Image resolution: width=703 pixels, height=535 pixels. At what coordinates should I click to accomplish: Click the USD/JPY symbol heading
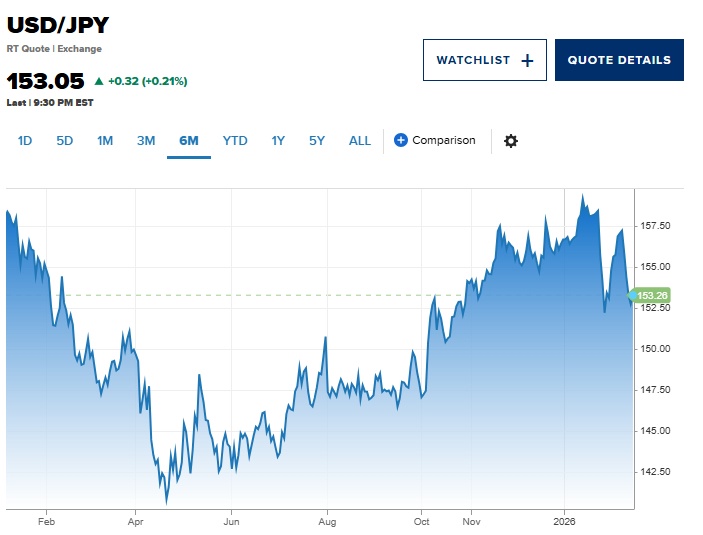57,25
